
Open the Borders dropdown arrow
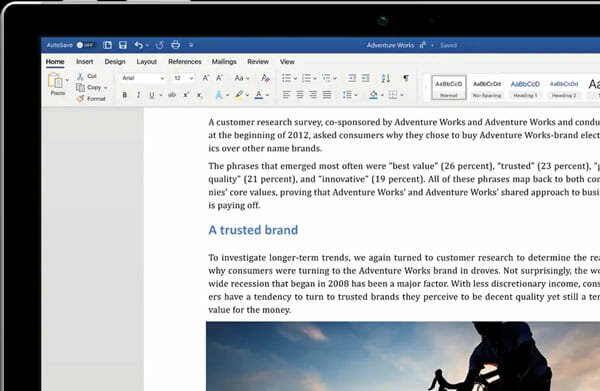pyautogui.click(x=402, y=95)
